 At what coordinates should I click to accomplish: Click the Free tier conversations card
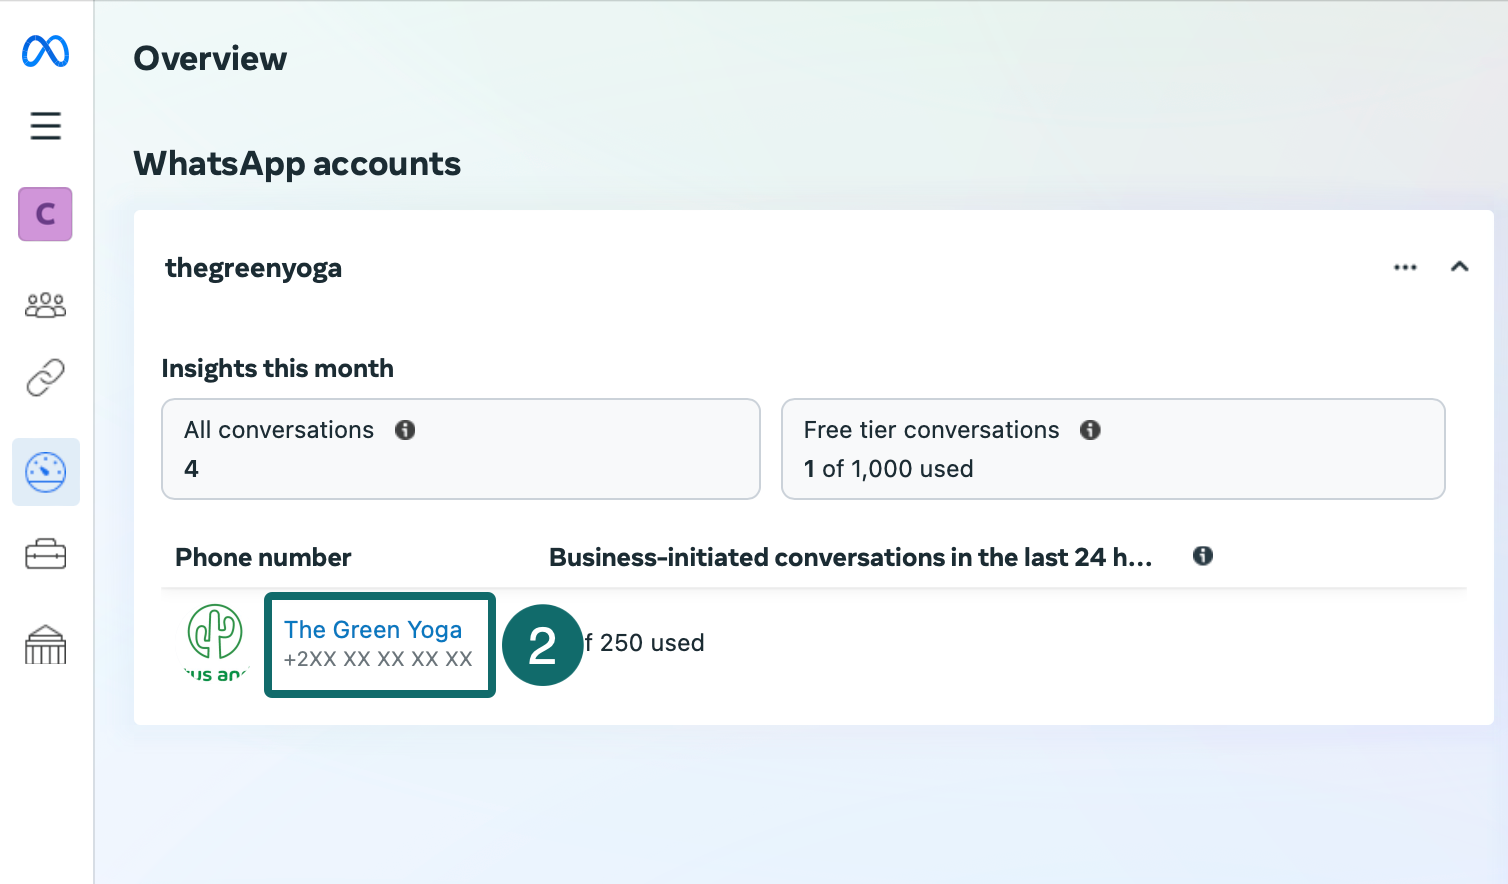point(1112,449)
